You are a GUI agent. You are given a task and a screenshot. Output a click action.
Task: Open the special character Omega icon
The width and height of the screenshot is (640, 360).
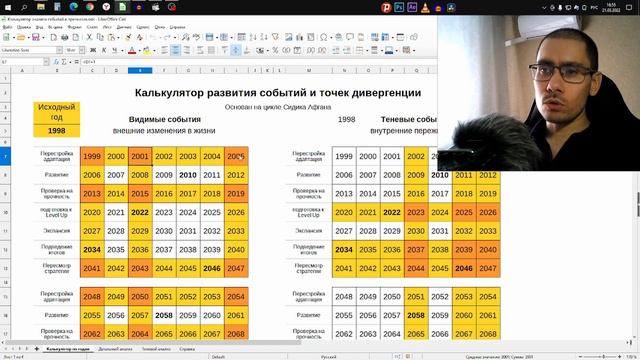click(x=323, y=38)
